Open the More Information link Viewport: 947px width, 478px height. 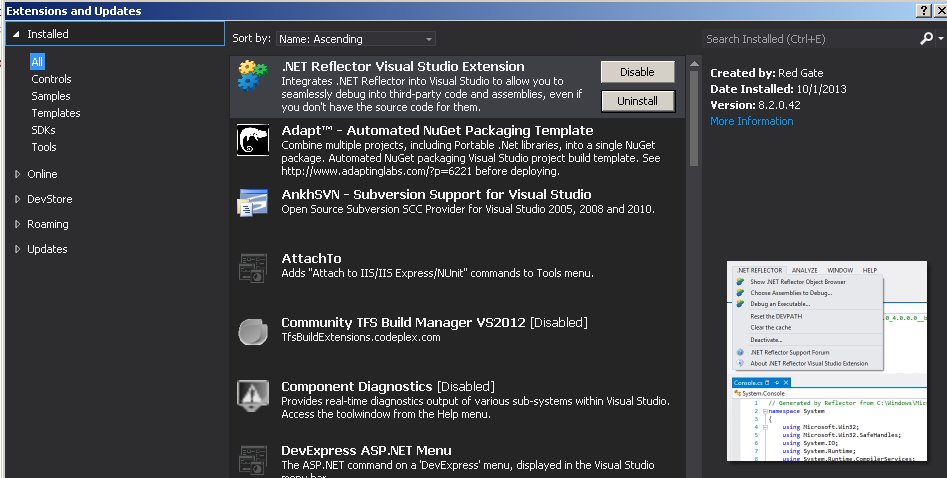[751, 121]
